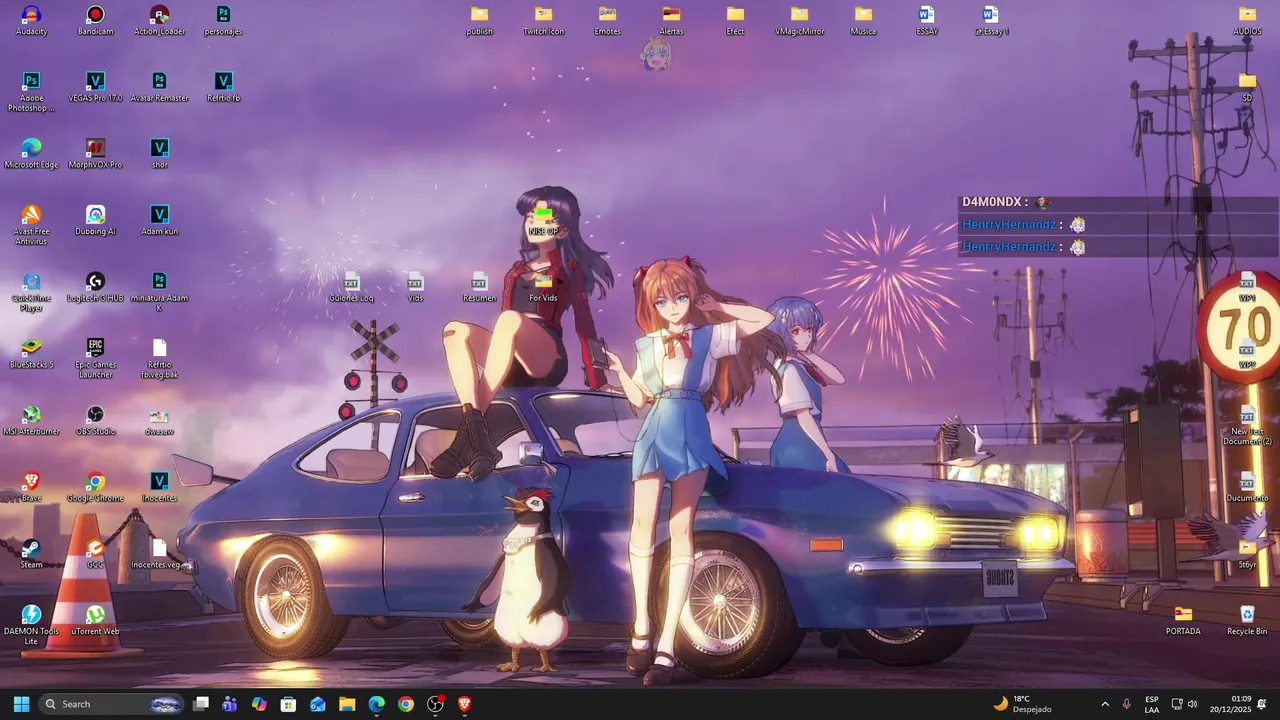Open the Steam desktop shortcut
1280x720 pixels.
31,555
